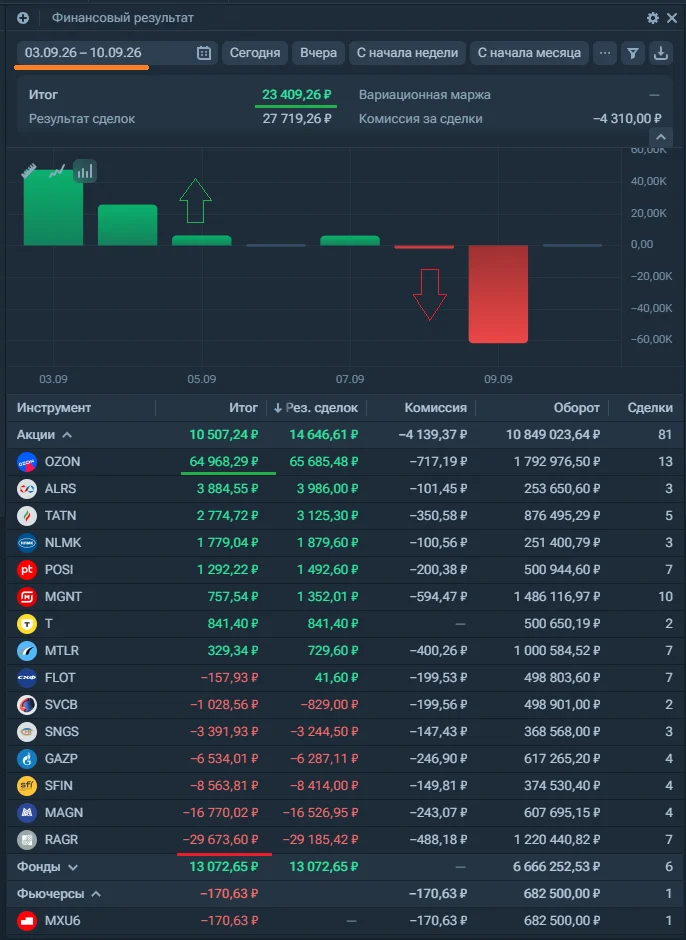Sort by Сделки column header

point(650,408)
